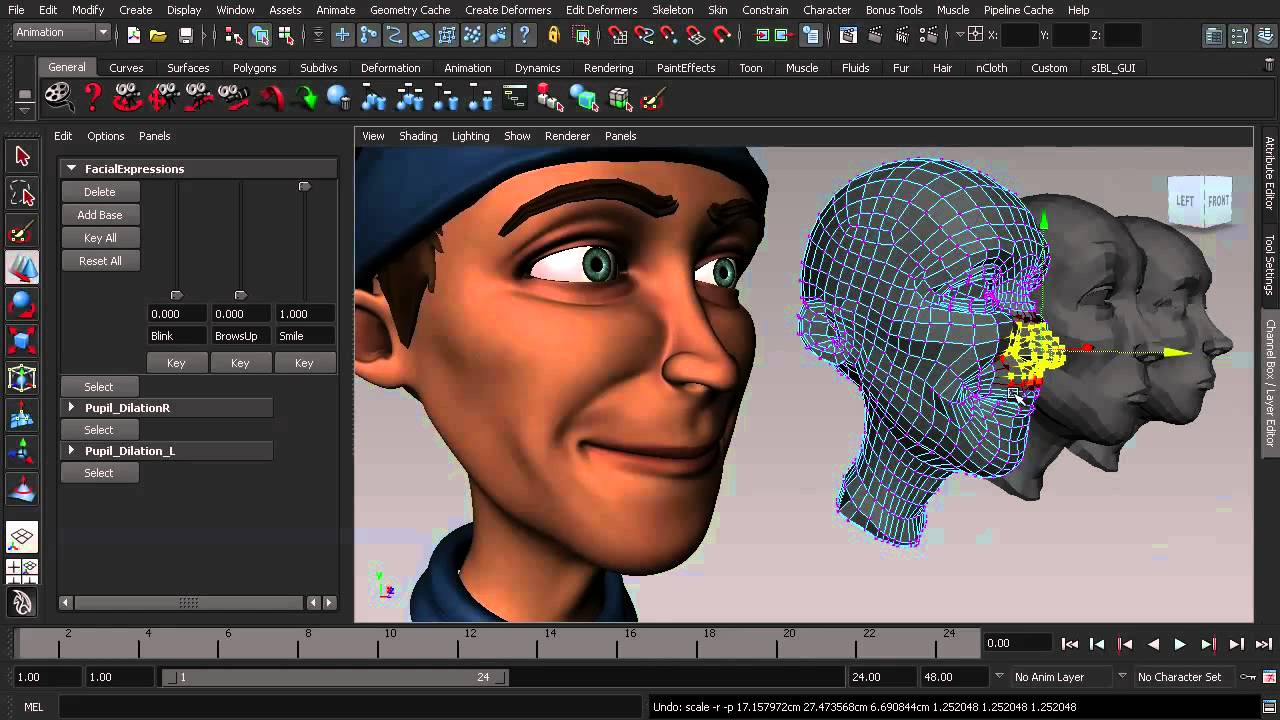Click the save scene floppy disk icon
Image resolution: width=1280 pixels, height=720 pixels.
point(186,35)
